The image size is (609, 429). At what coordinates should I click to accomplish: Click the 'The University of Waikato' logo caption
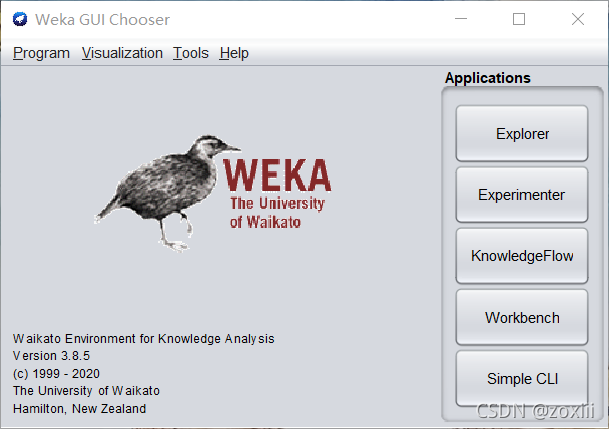point(277,213)
